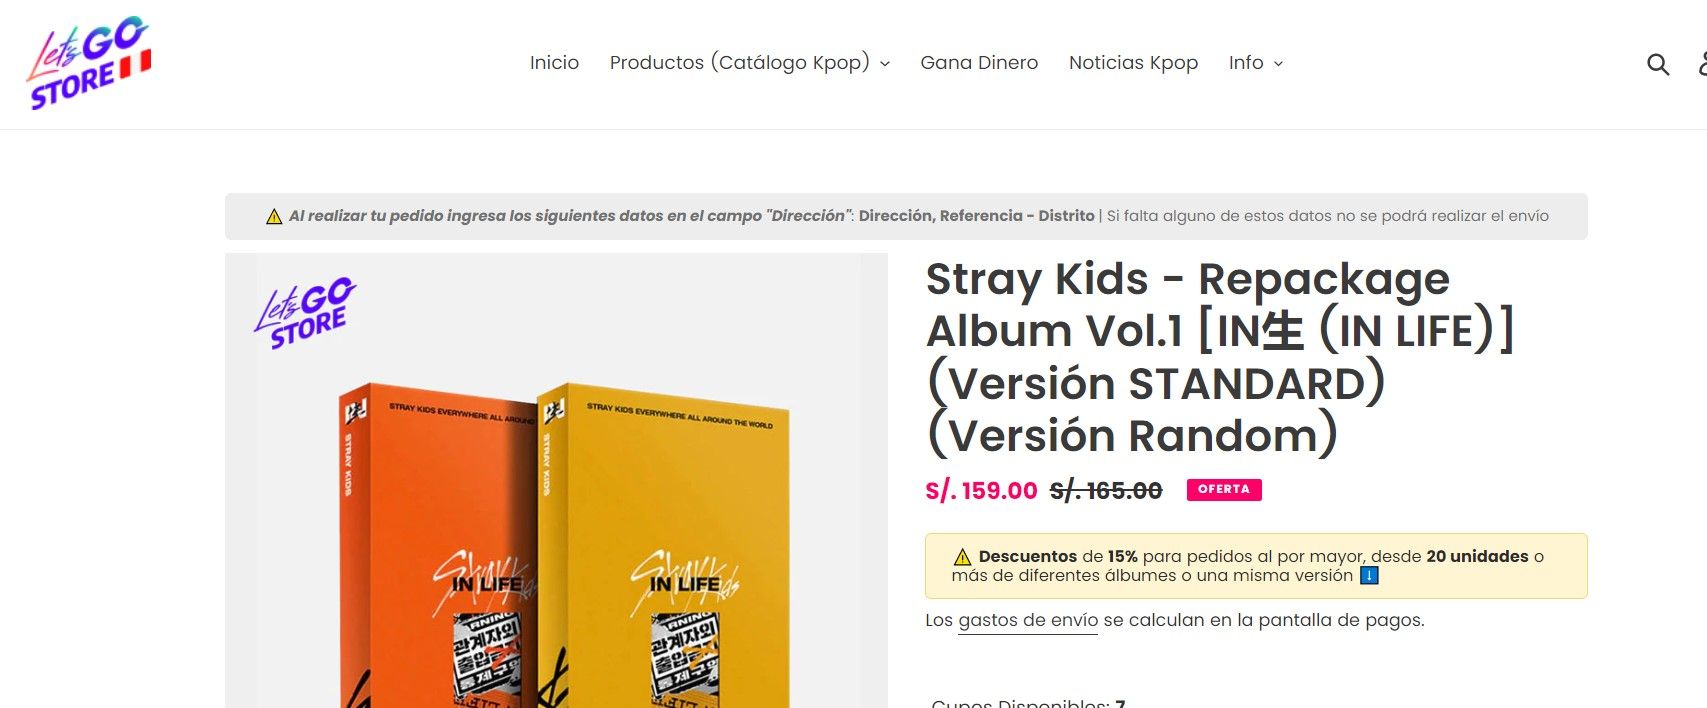The width and height of the screenshot is (1707, 708).
Task: Expand the Productos (Catálogo Kpop) menu
Action: [x=749, y=63]
